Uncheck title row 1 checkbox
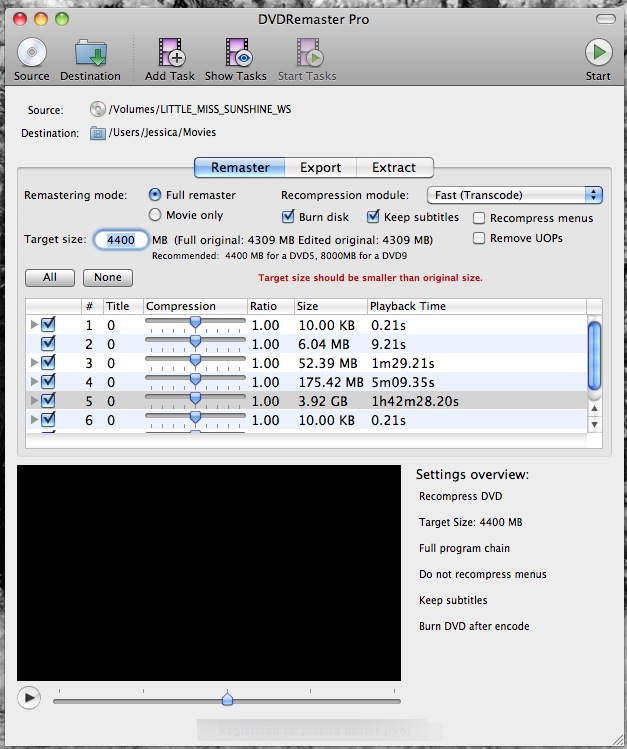627x749 pixels. pyautogui.click(x=48, y=325)
